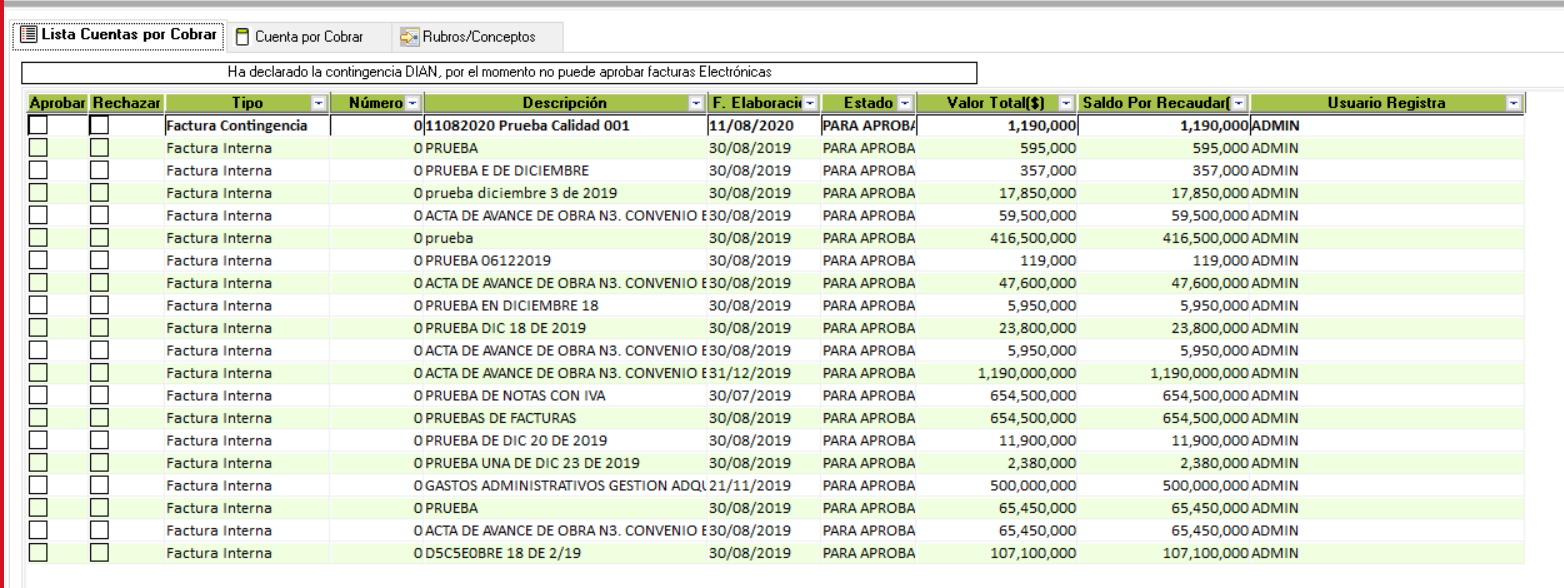Open the Descripción column filter arrow
This screenshot has width=1564, height=588.
(x=696, y=103)
